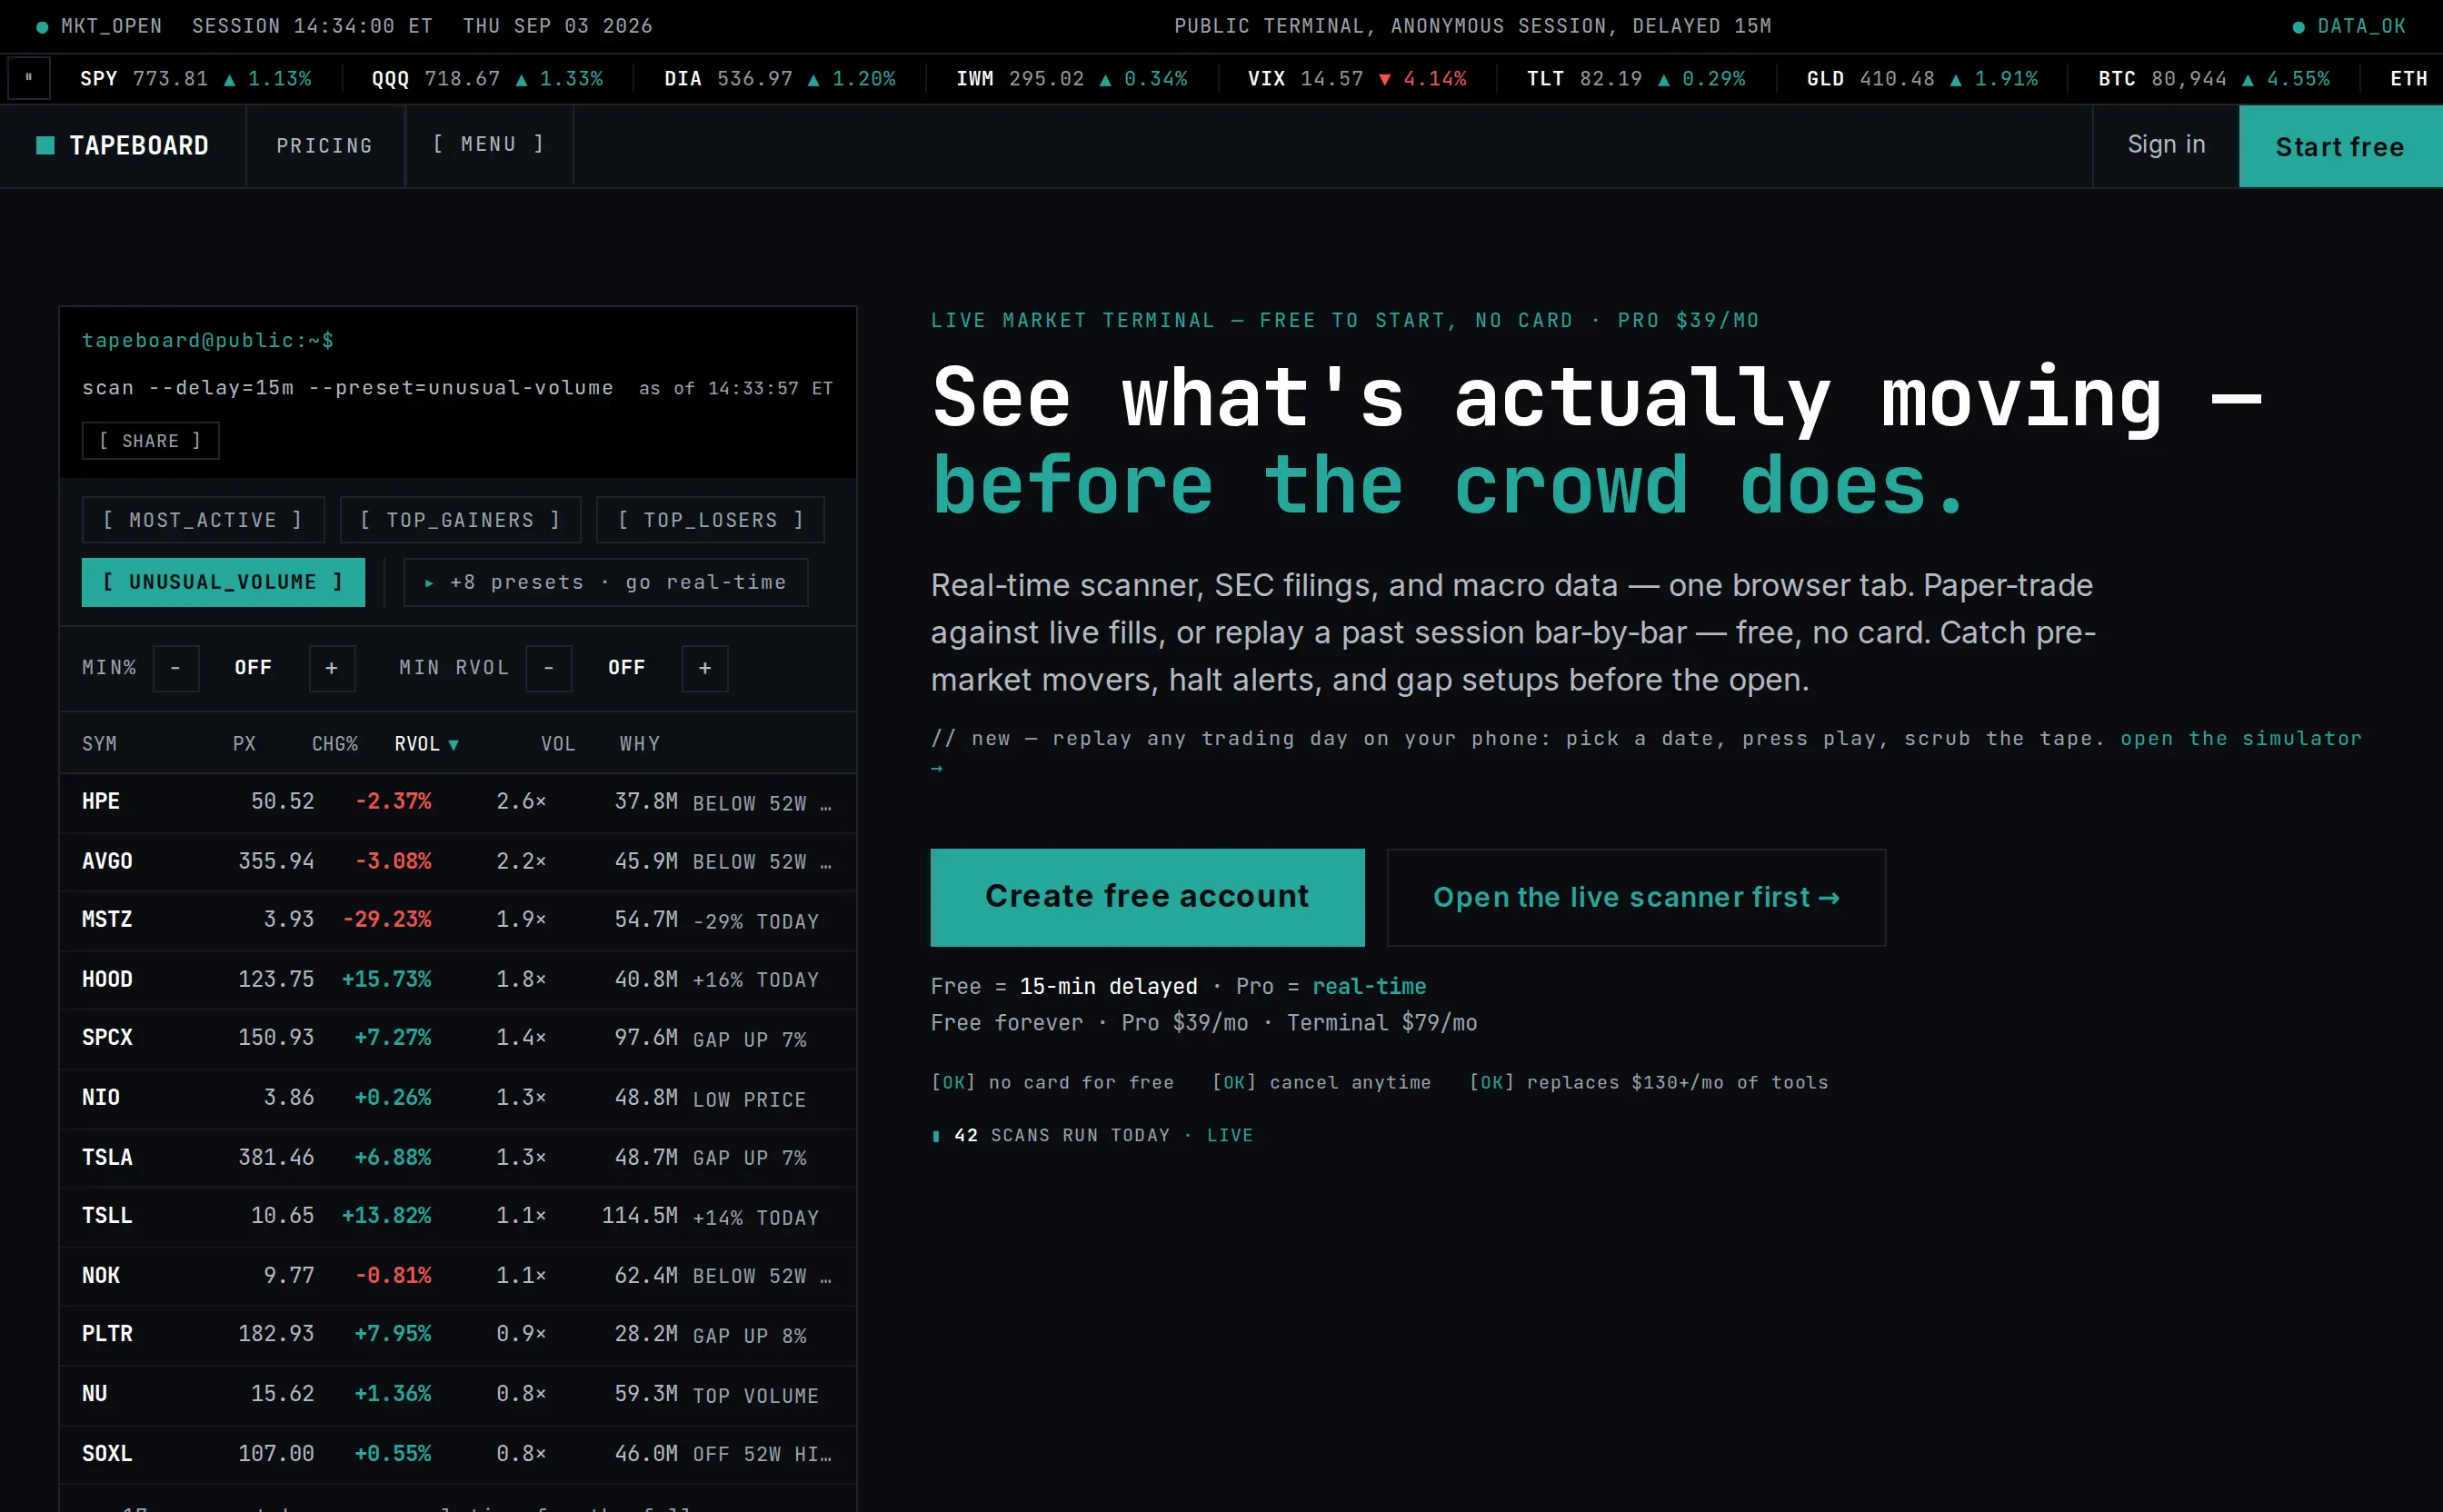Open the HPE row
2443x1512 pixels.
pos(458,802)
